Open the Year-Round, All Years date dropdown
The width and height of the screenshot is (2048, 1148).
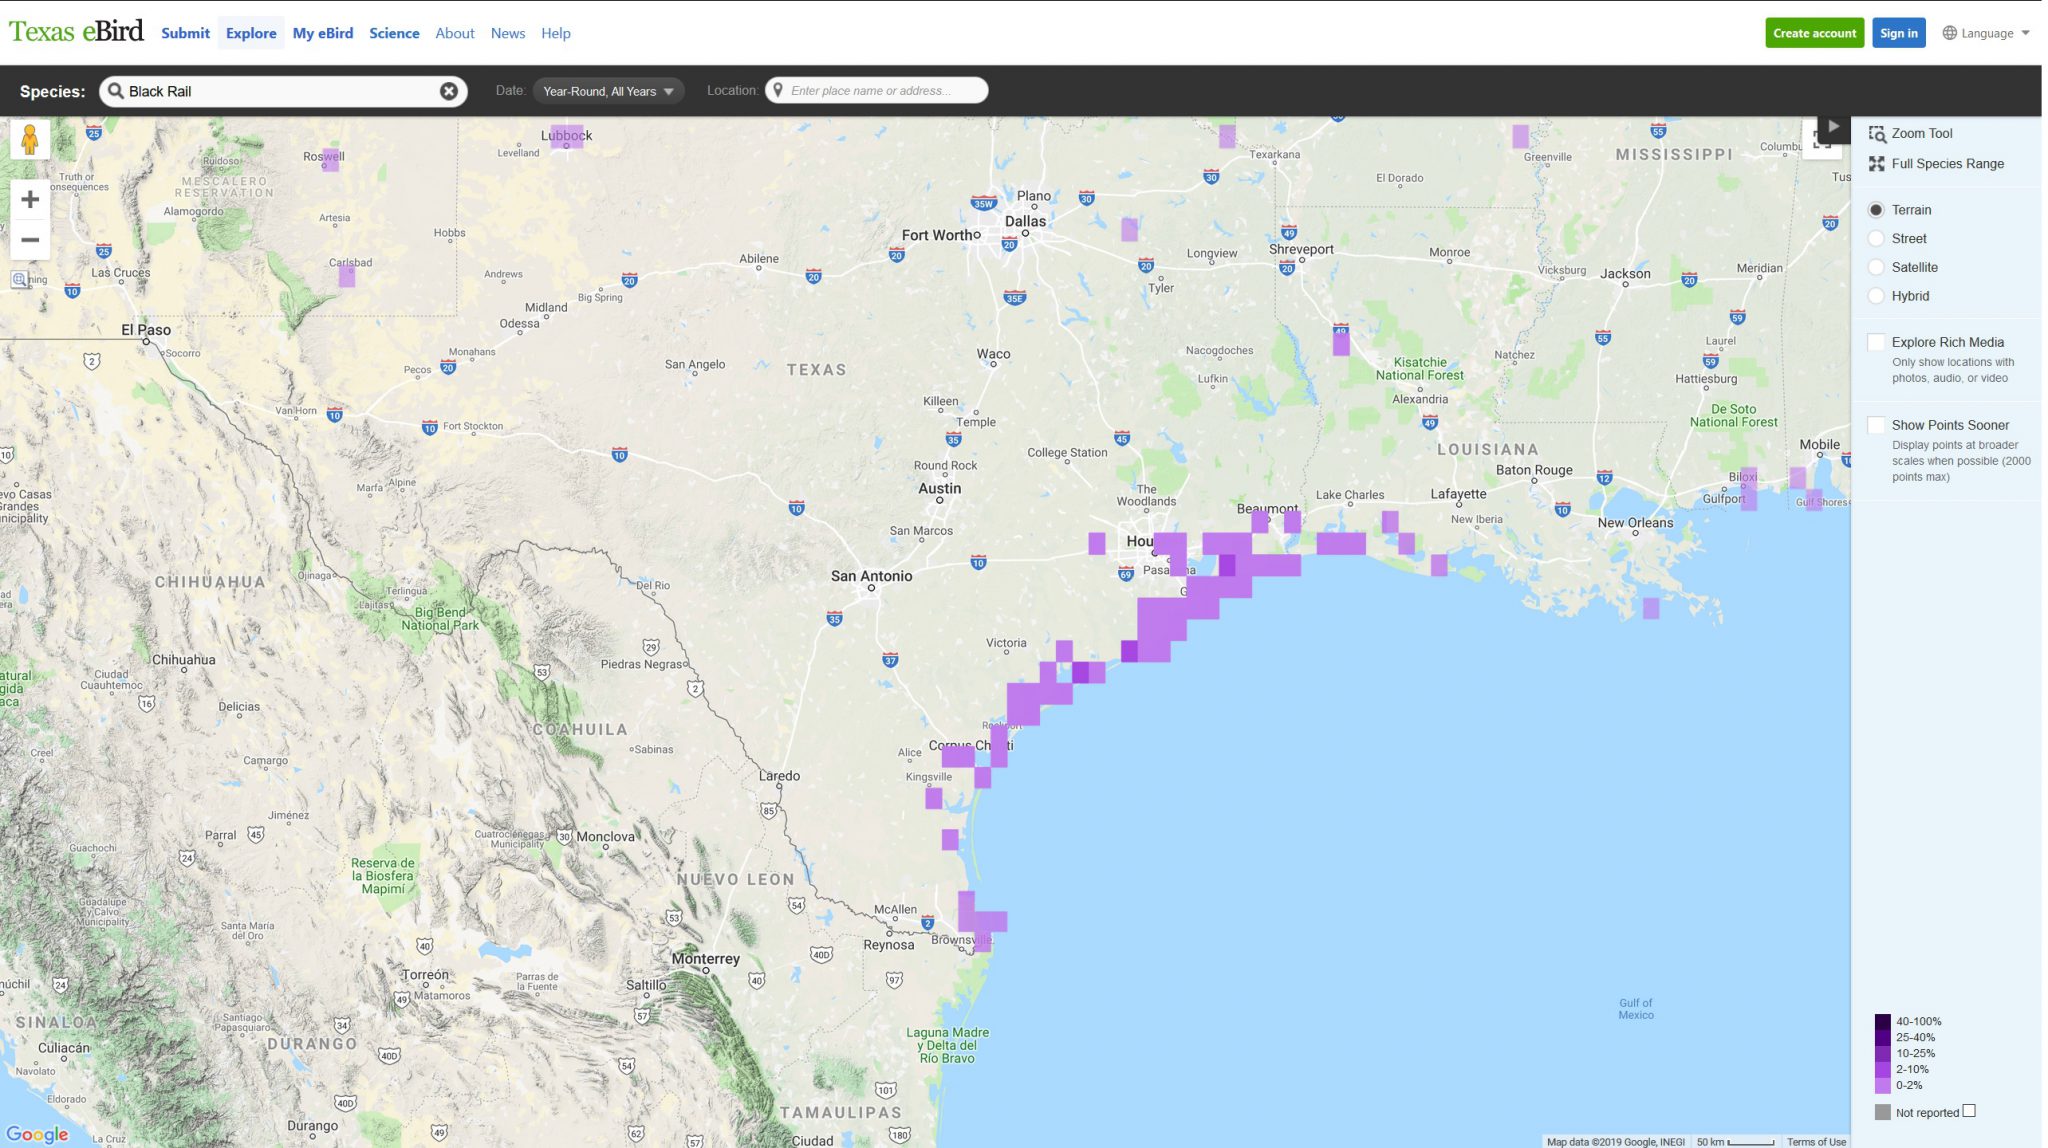(x=607, y=91)
